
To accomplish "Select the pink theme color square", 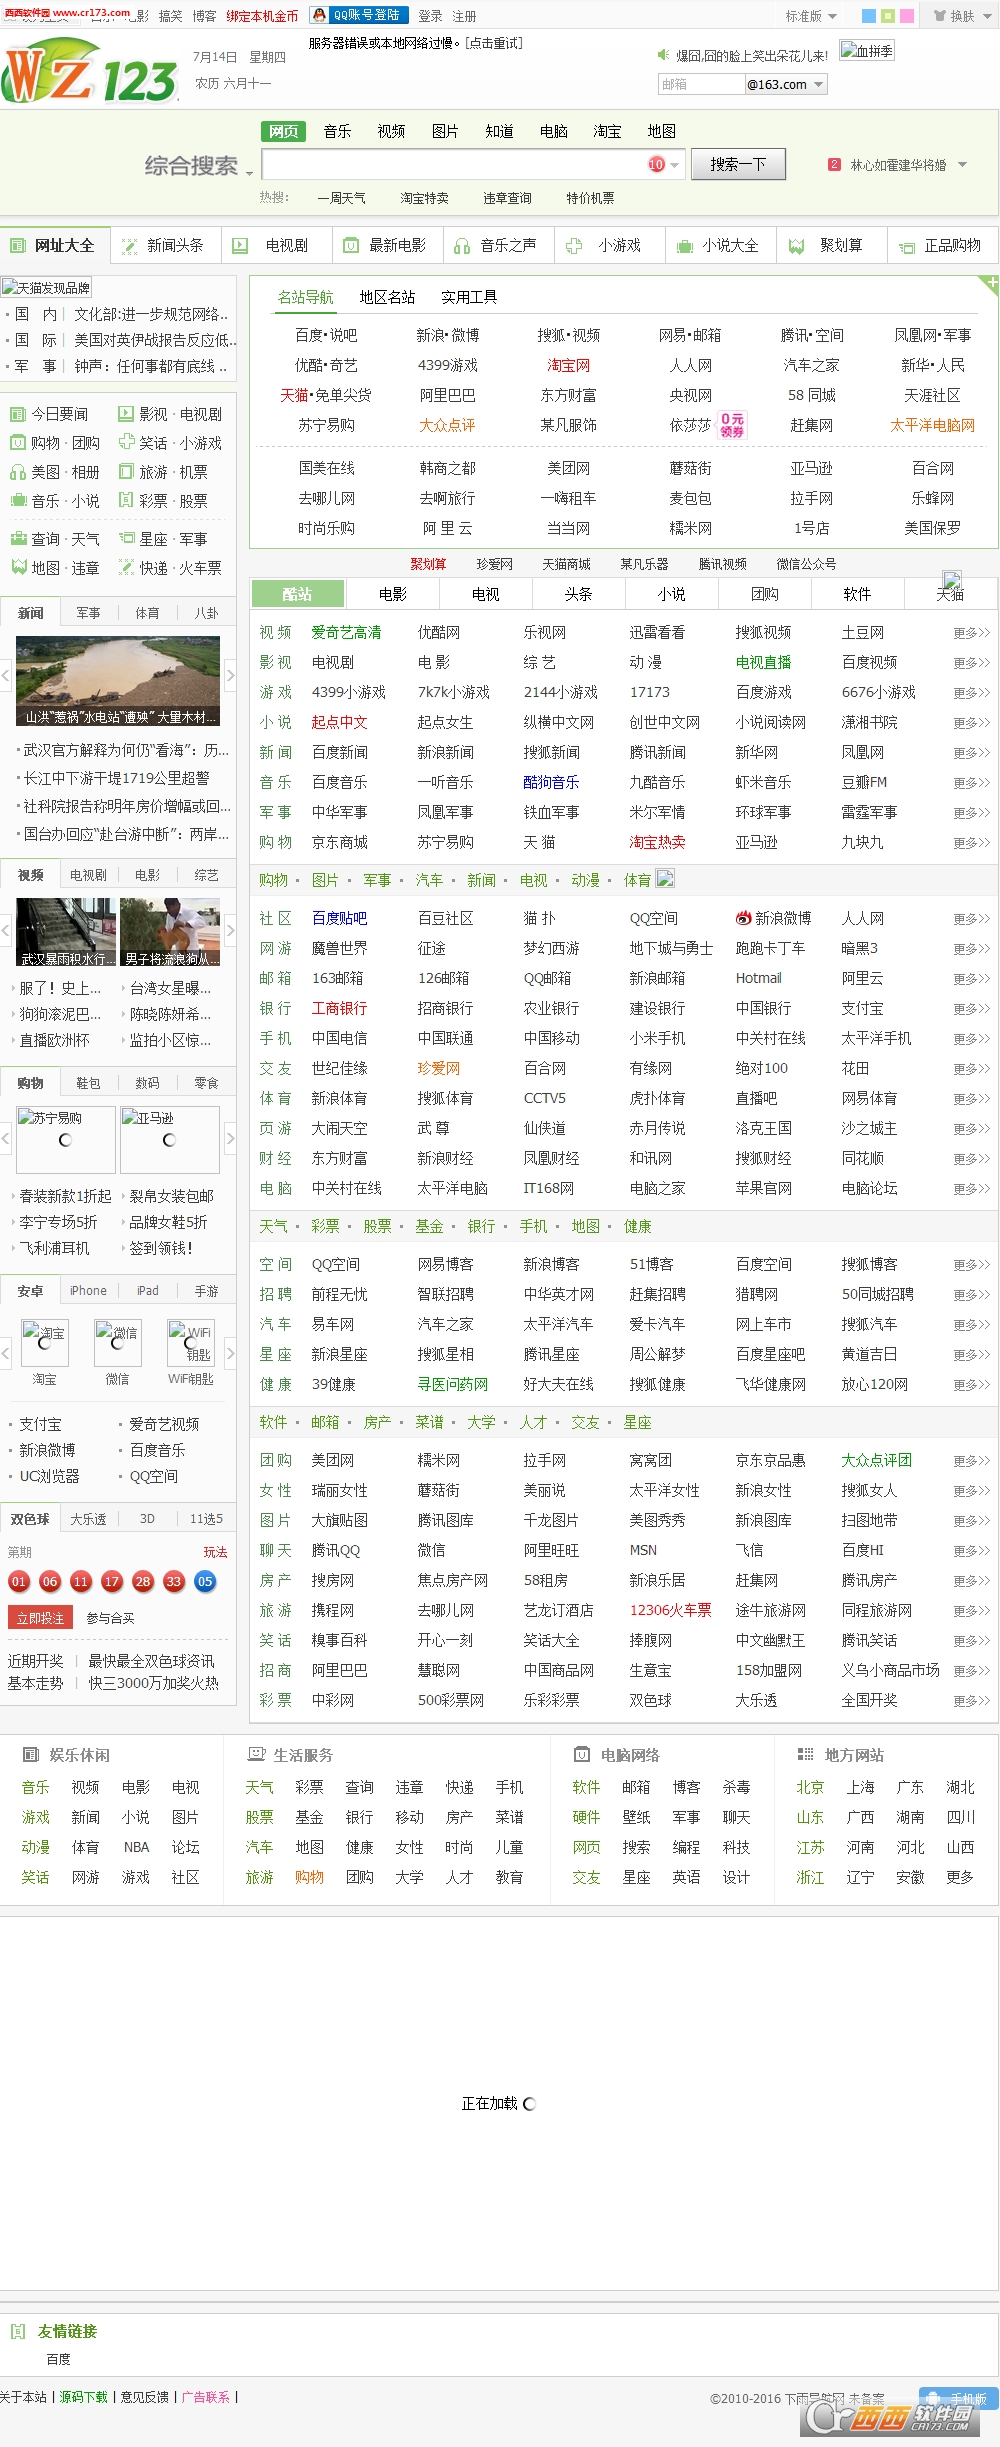I will click(x=906, y=16).
